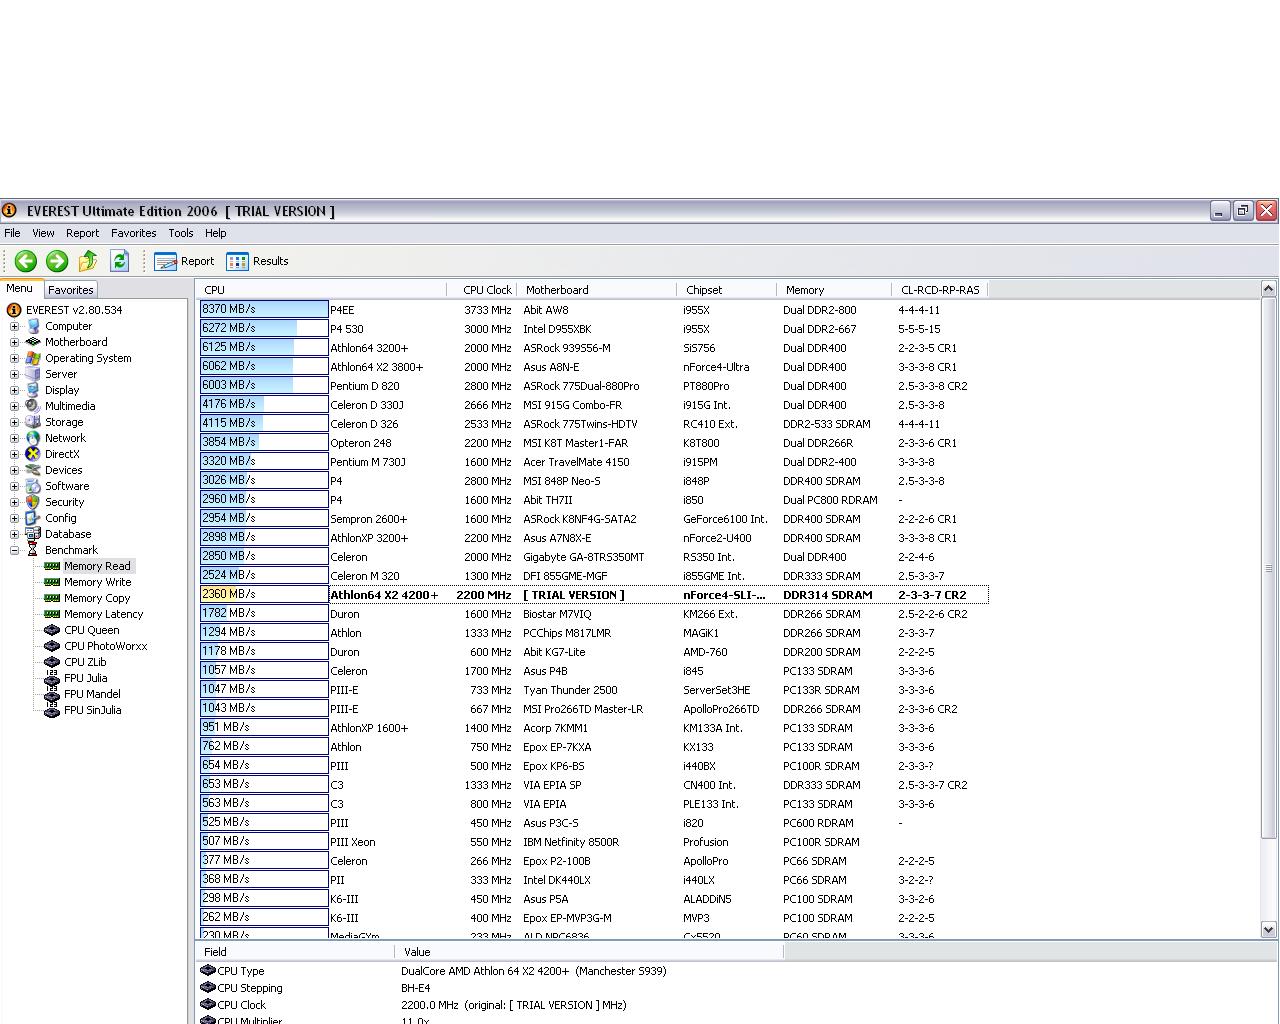Open the Tools menu
This screenshot has height=1024, width=1280.
pos(181,233)
